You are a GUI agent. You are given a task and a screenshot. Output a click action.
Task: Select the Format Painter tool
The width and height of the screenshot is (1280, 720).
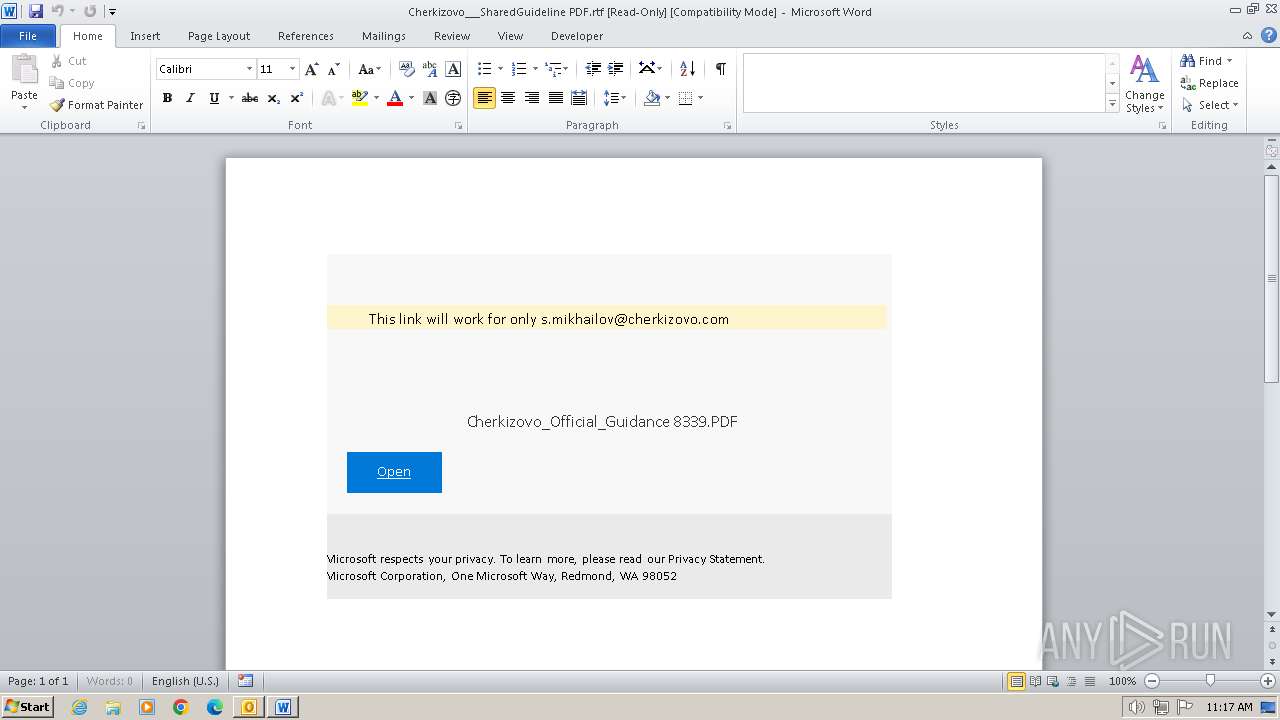[x=96, y=105]
